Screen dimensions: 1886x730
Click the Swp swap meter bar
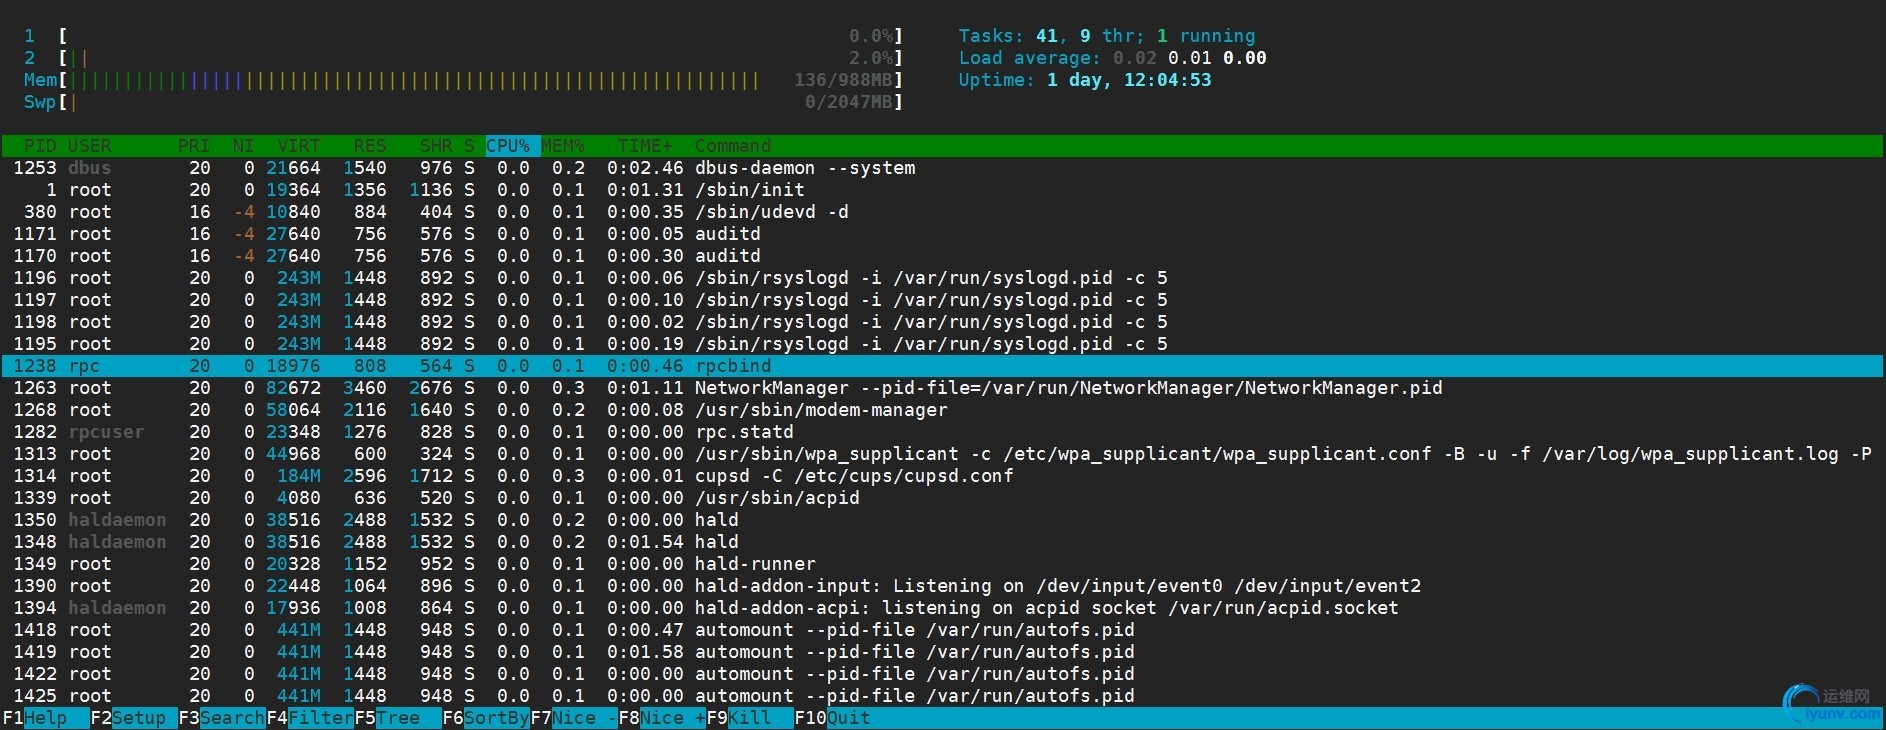(463, 102)
